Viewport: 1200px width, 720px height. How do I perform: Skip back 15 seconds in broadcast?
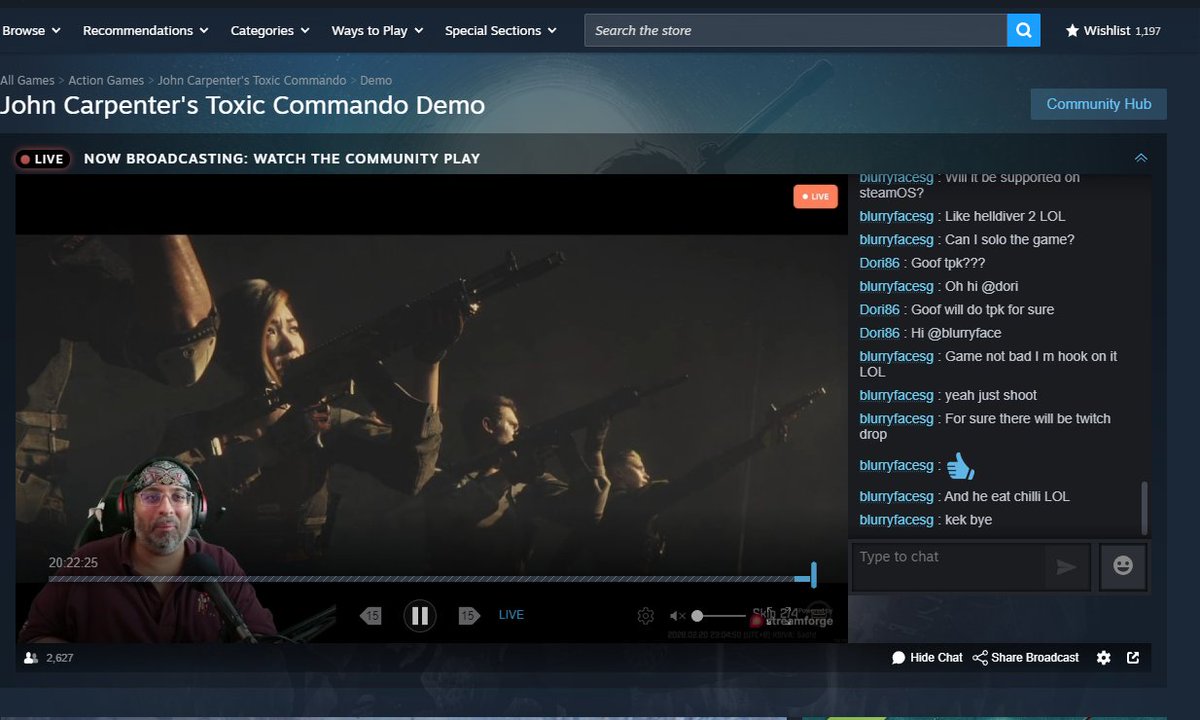tap(371, 615)
